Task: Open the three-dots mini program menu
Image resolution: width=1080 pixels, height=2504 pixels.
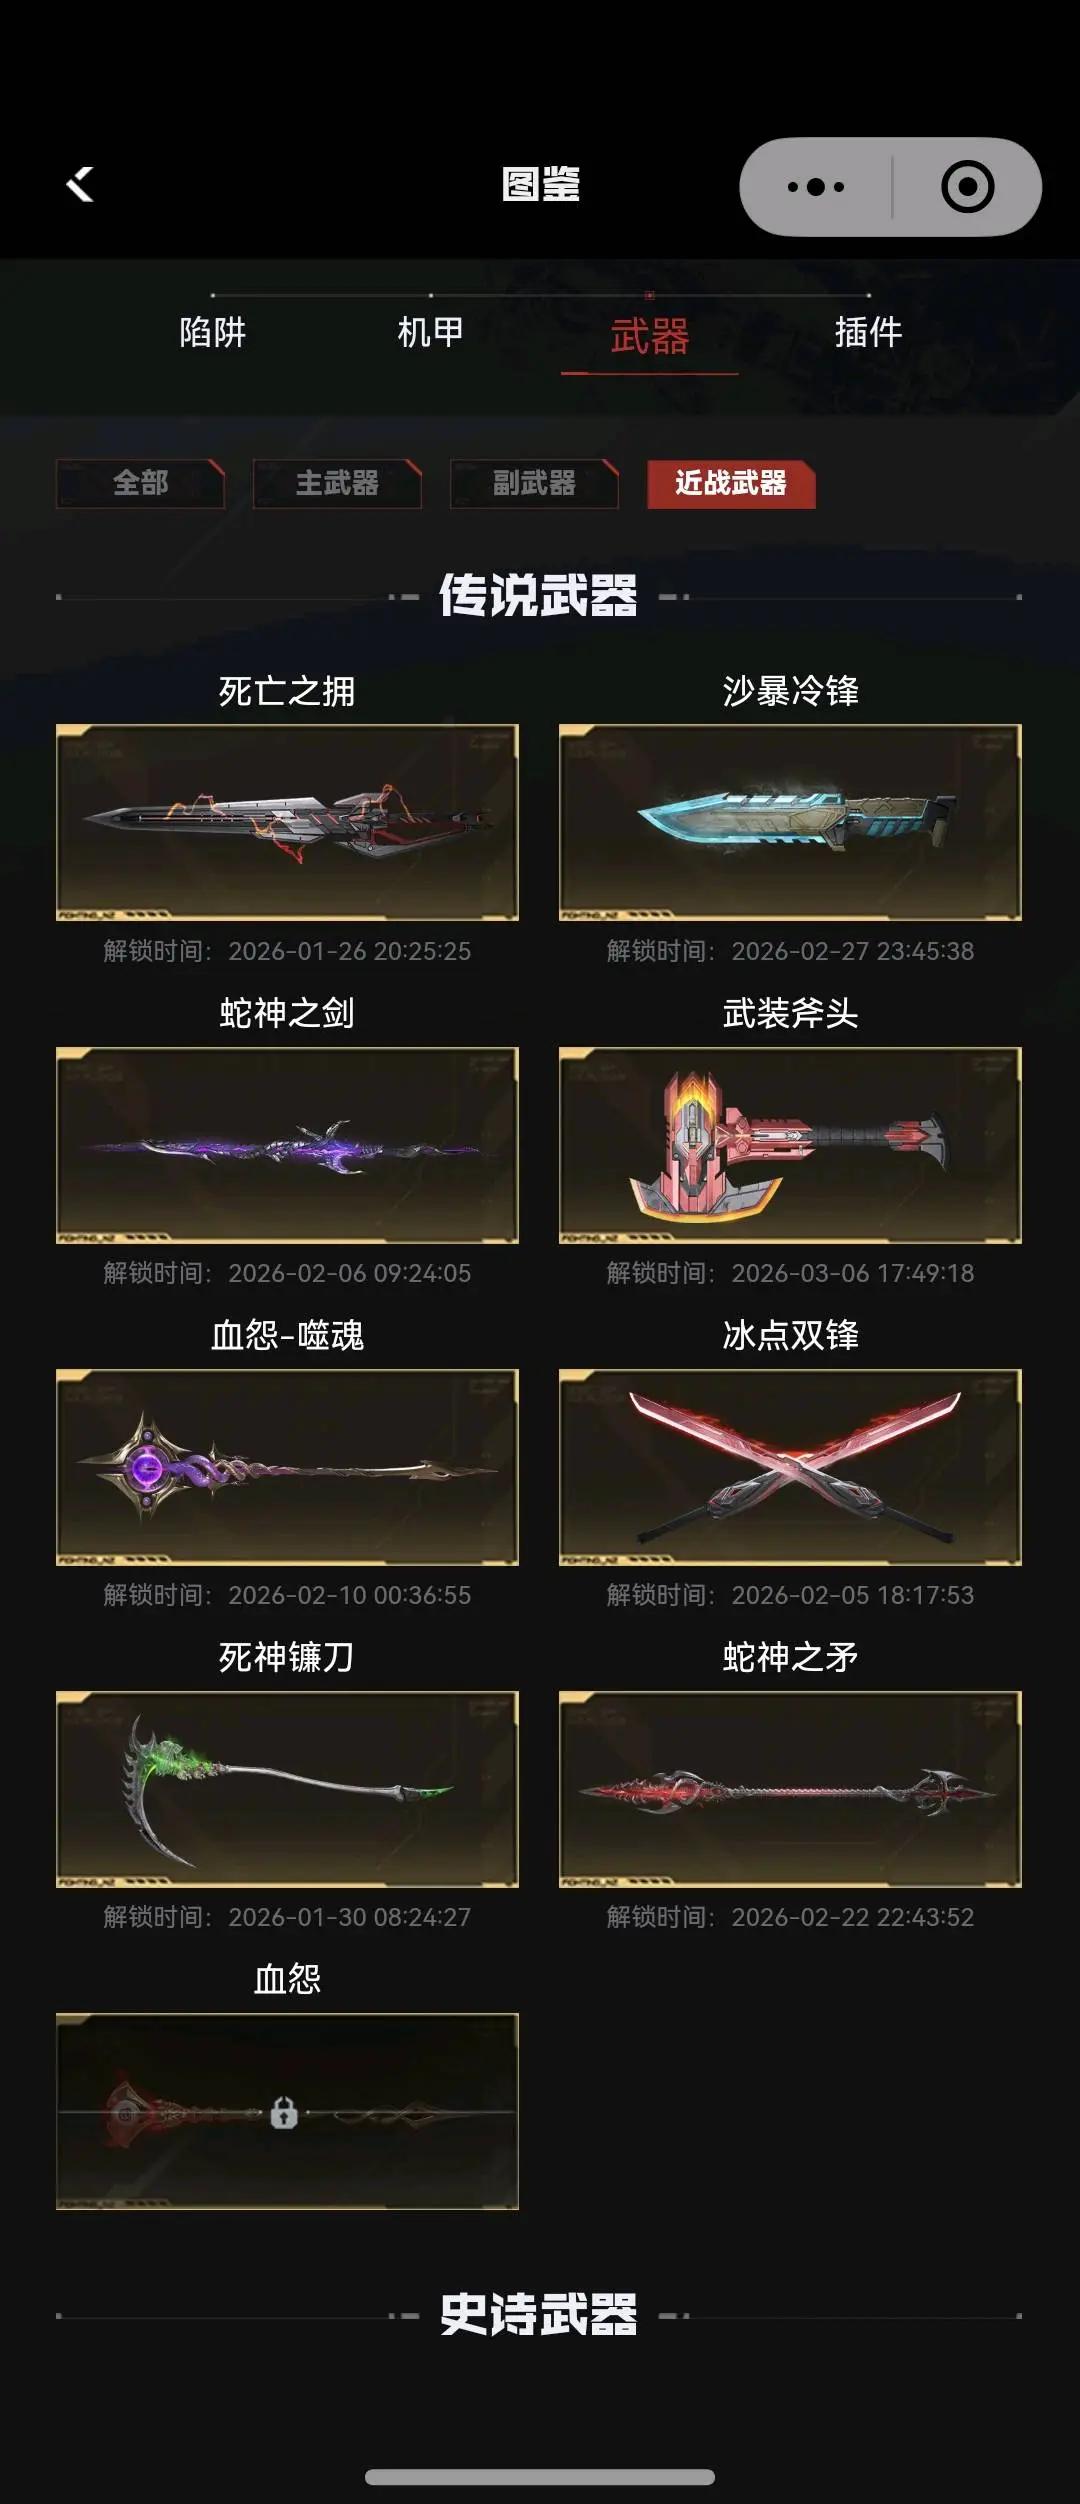Action: pos(816,187)
